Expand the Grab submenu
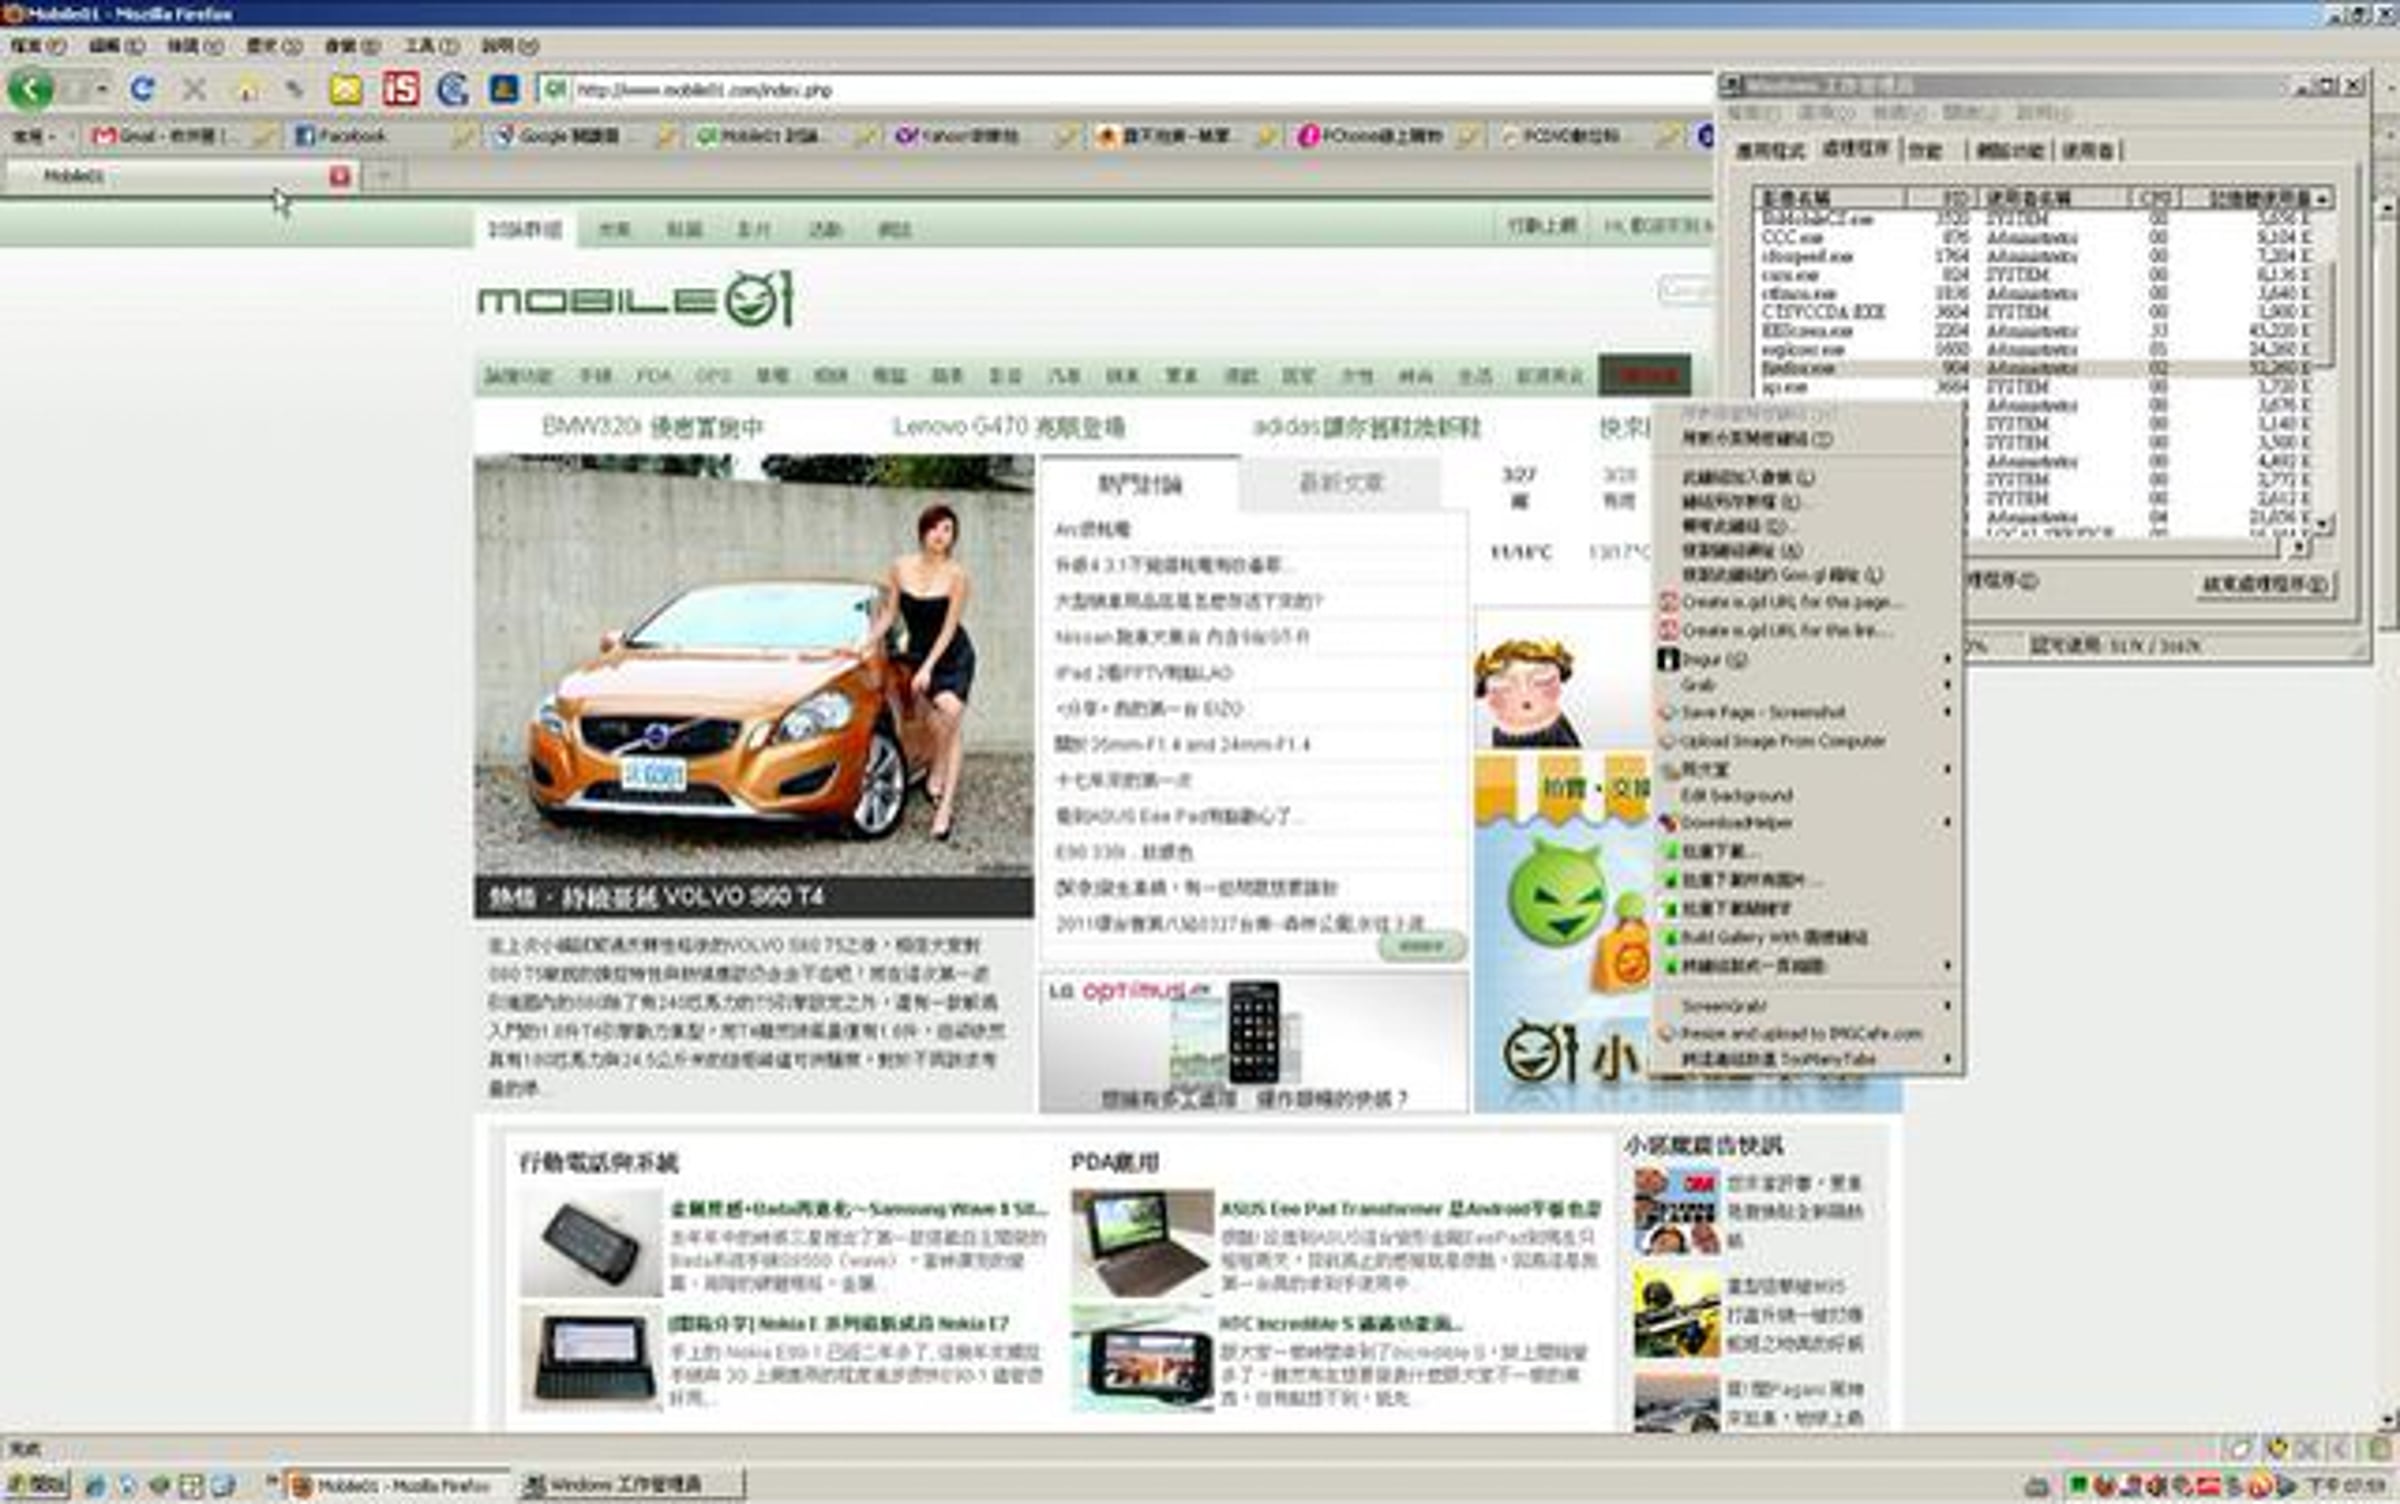 click(1806, 685)
